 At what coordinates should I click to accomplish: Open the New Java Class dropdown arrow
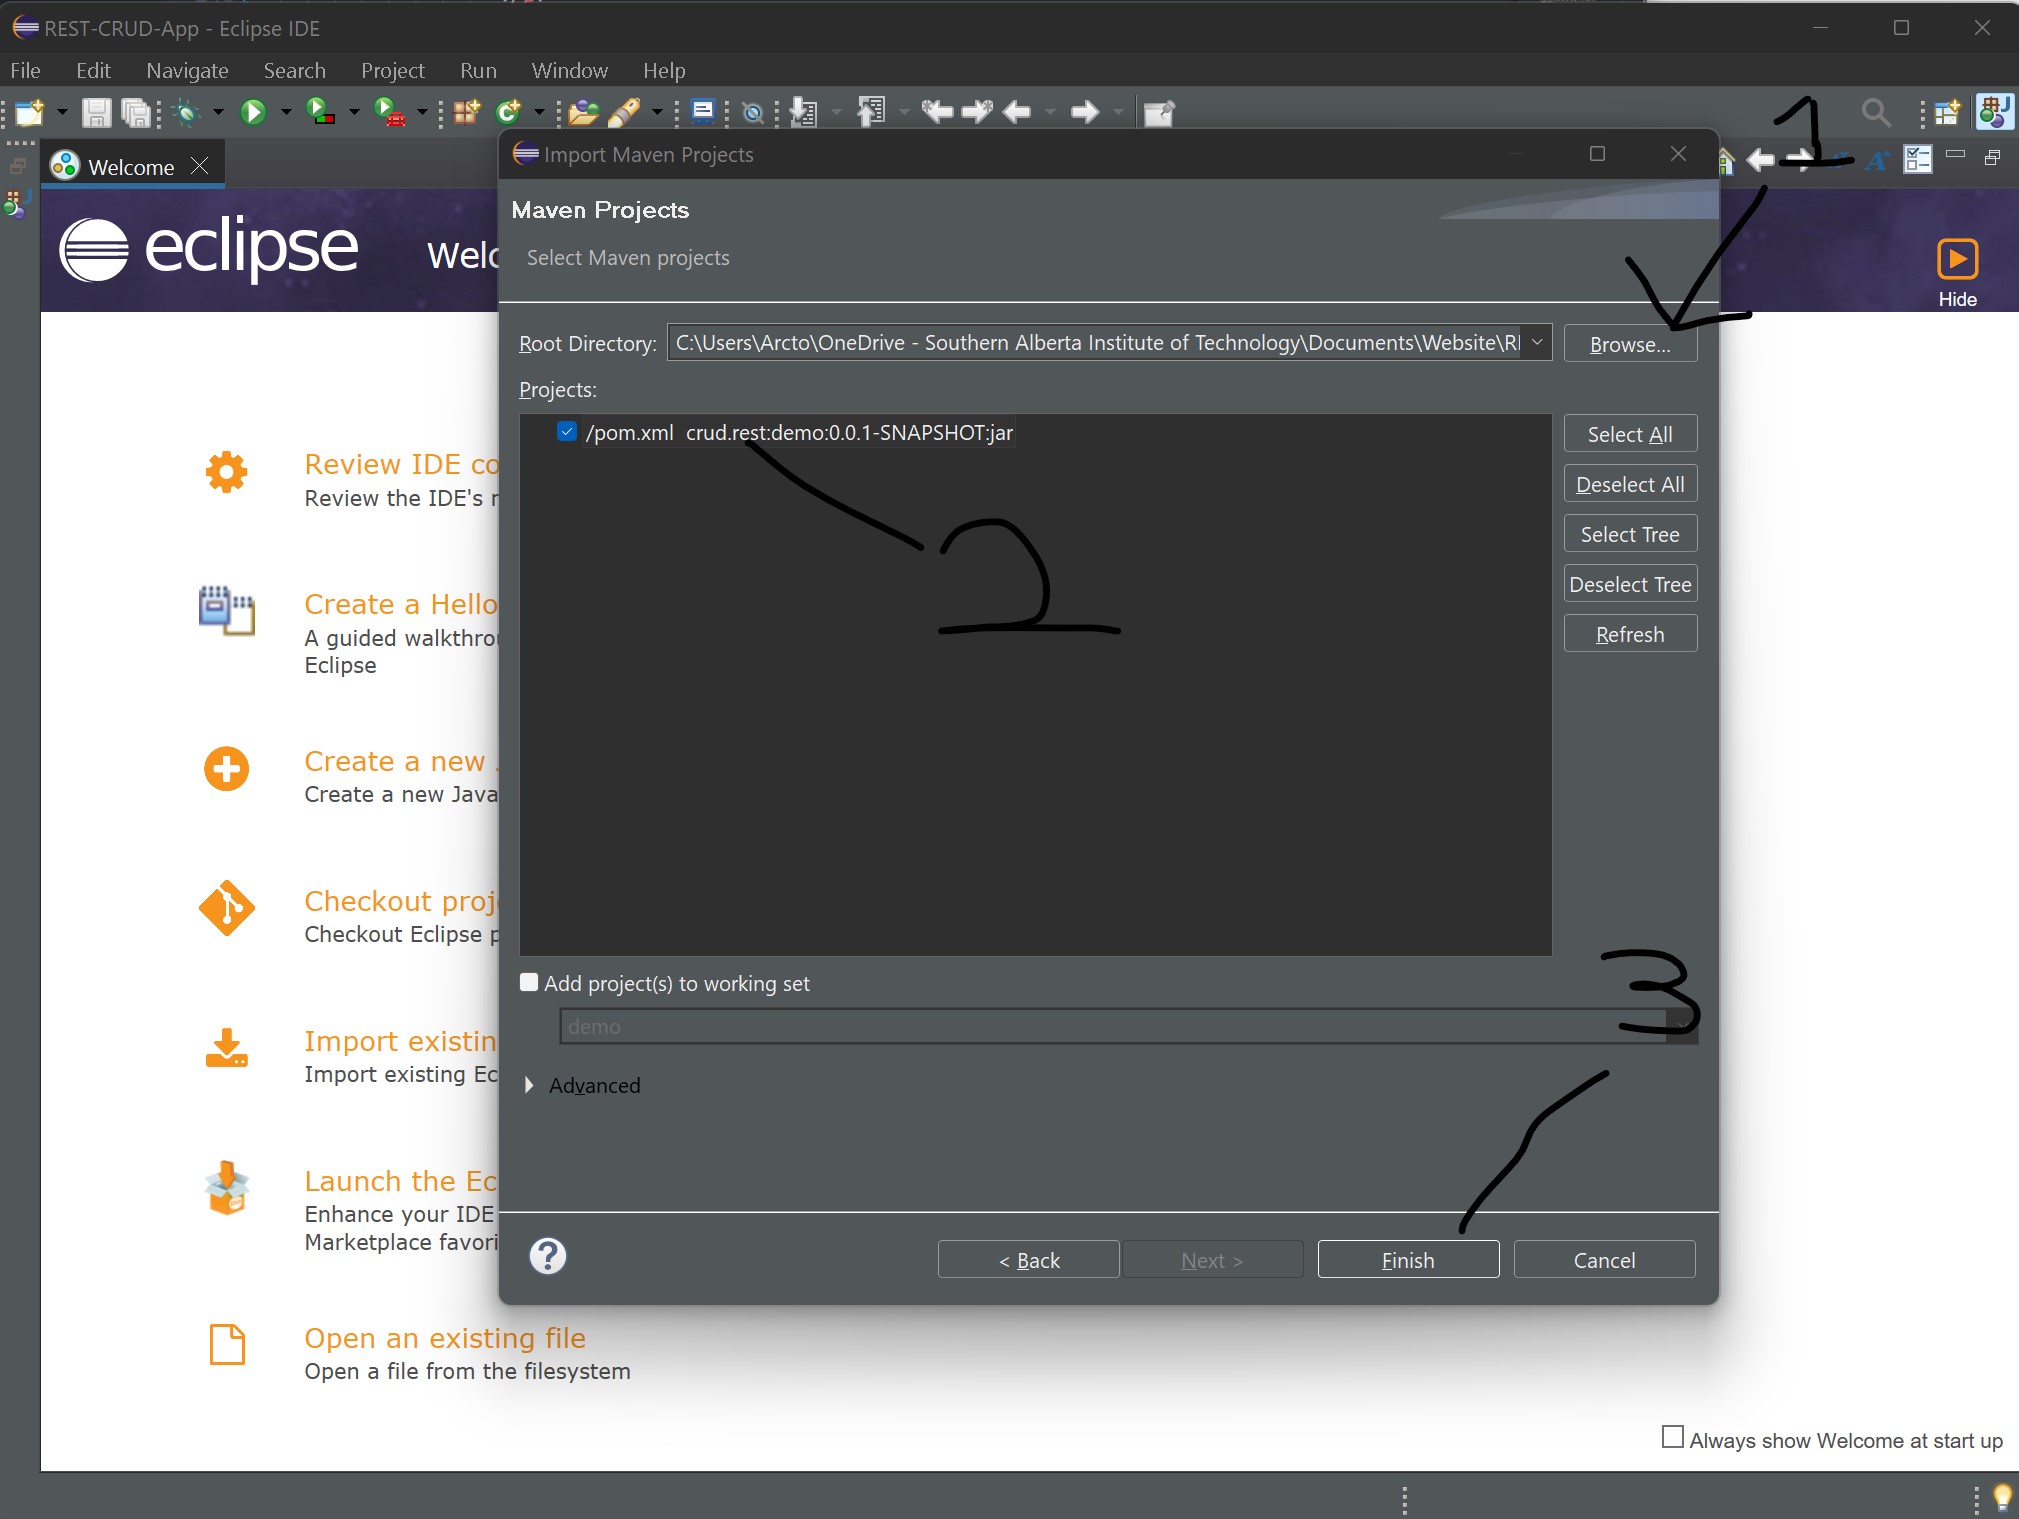540,112
